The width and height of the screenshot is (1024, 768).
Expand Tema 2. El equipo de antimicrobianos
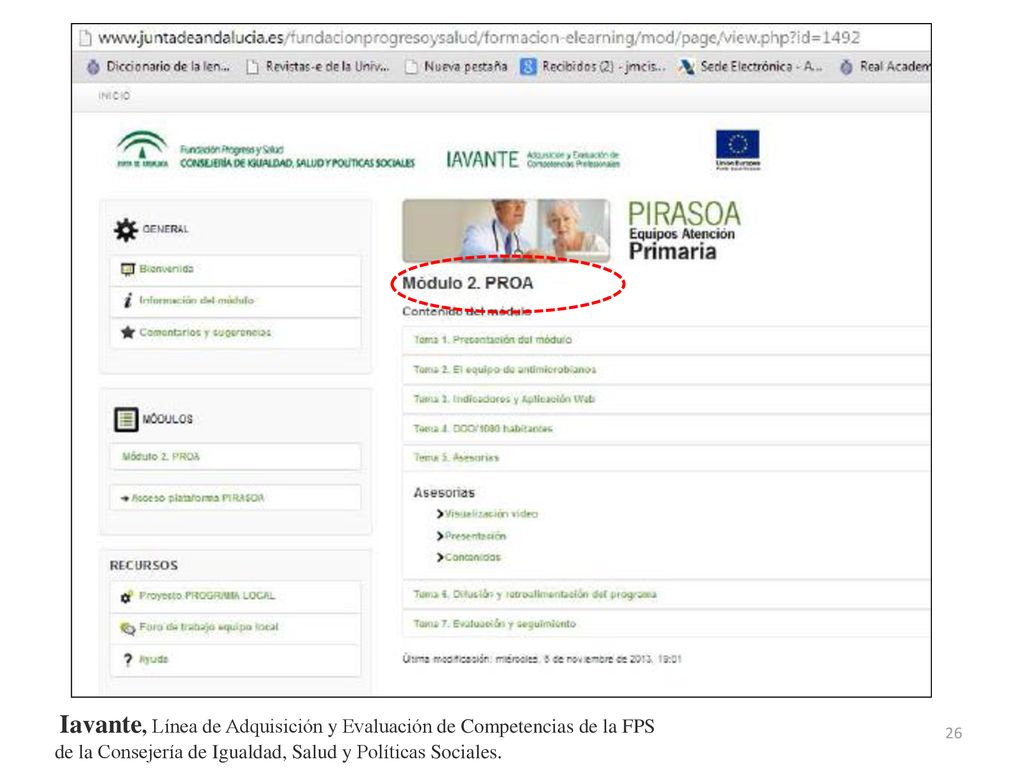pyautogui.click(x=666, y=370)
